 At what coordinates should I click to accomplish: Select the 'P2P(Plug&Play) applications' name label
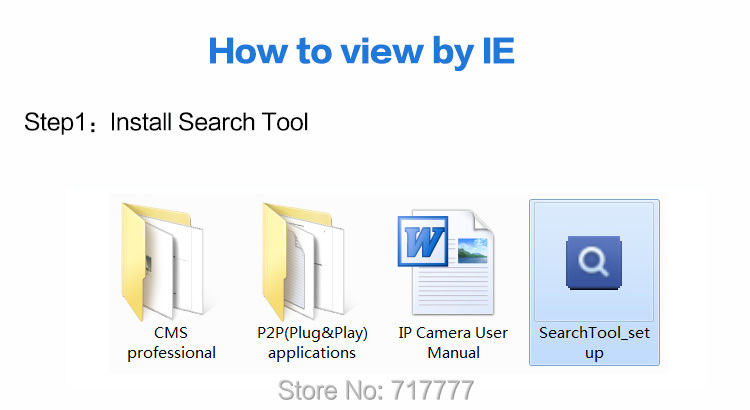click(312, 342)
